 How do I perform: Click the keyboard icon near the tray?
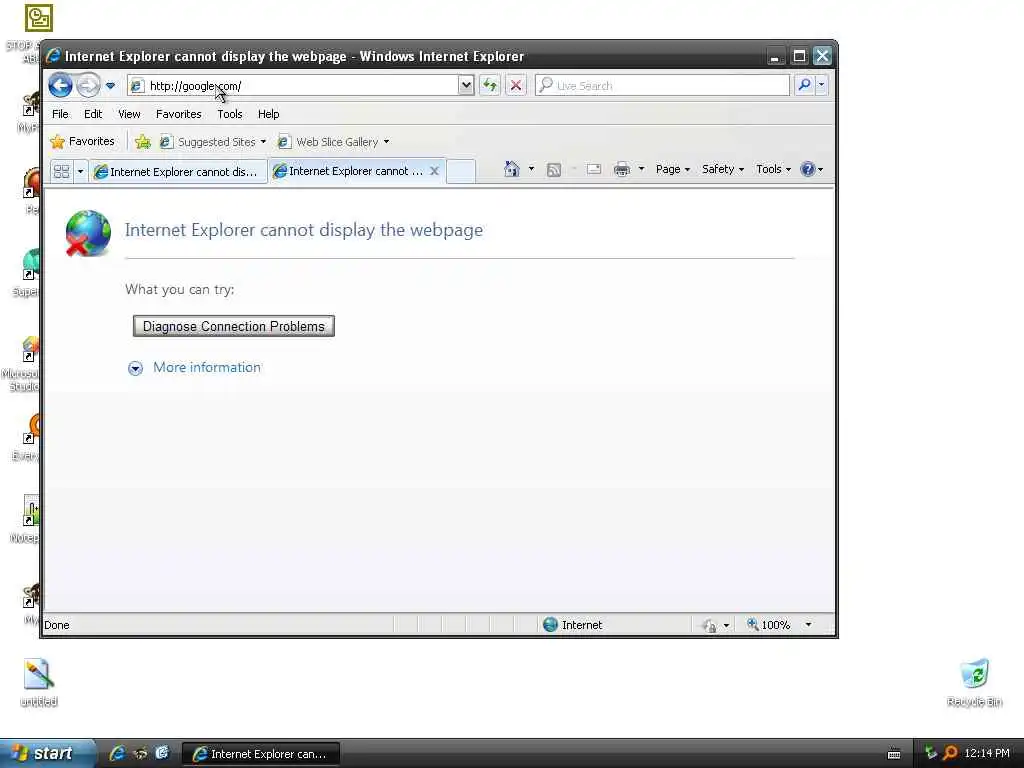point(894,754)
